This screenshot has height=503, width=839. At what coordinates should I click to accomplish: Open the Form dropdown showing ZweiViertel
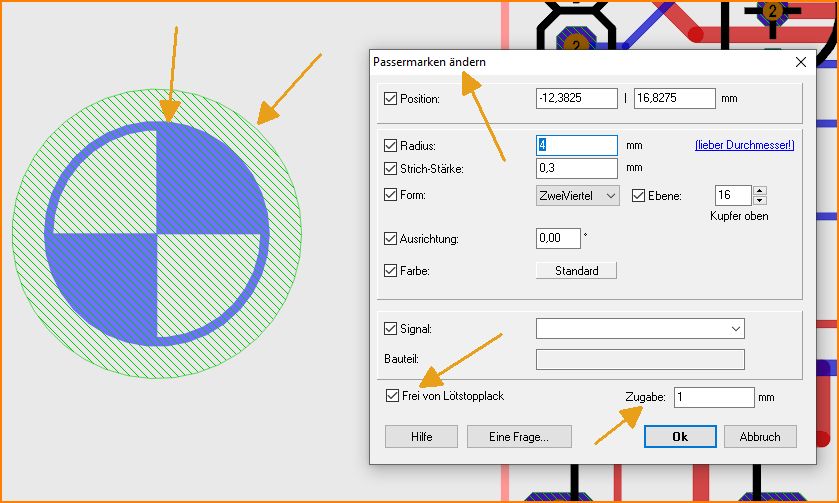[x=578, y=196]
